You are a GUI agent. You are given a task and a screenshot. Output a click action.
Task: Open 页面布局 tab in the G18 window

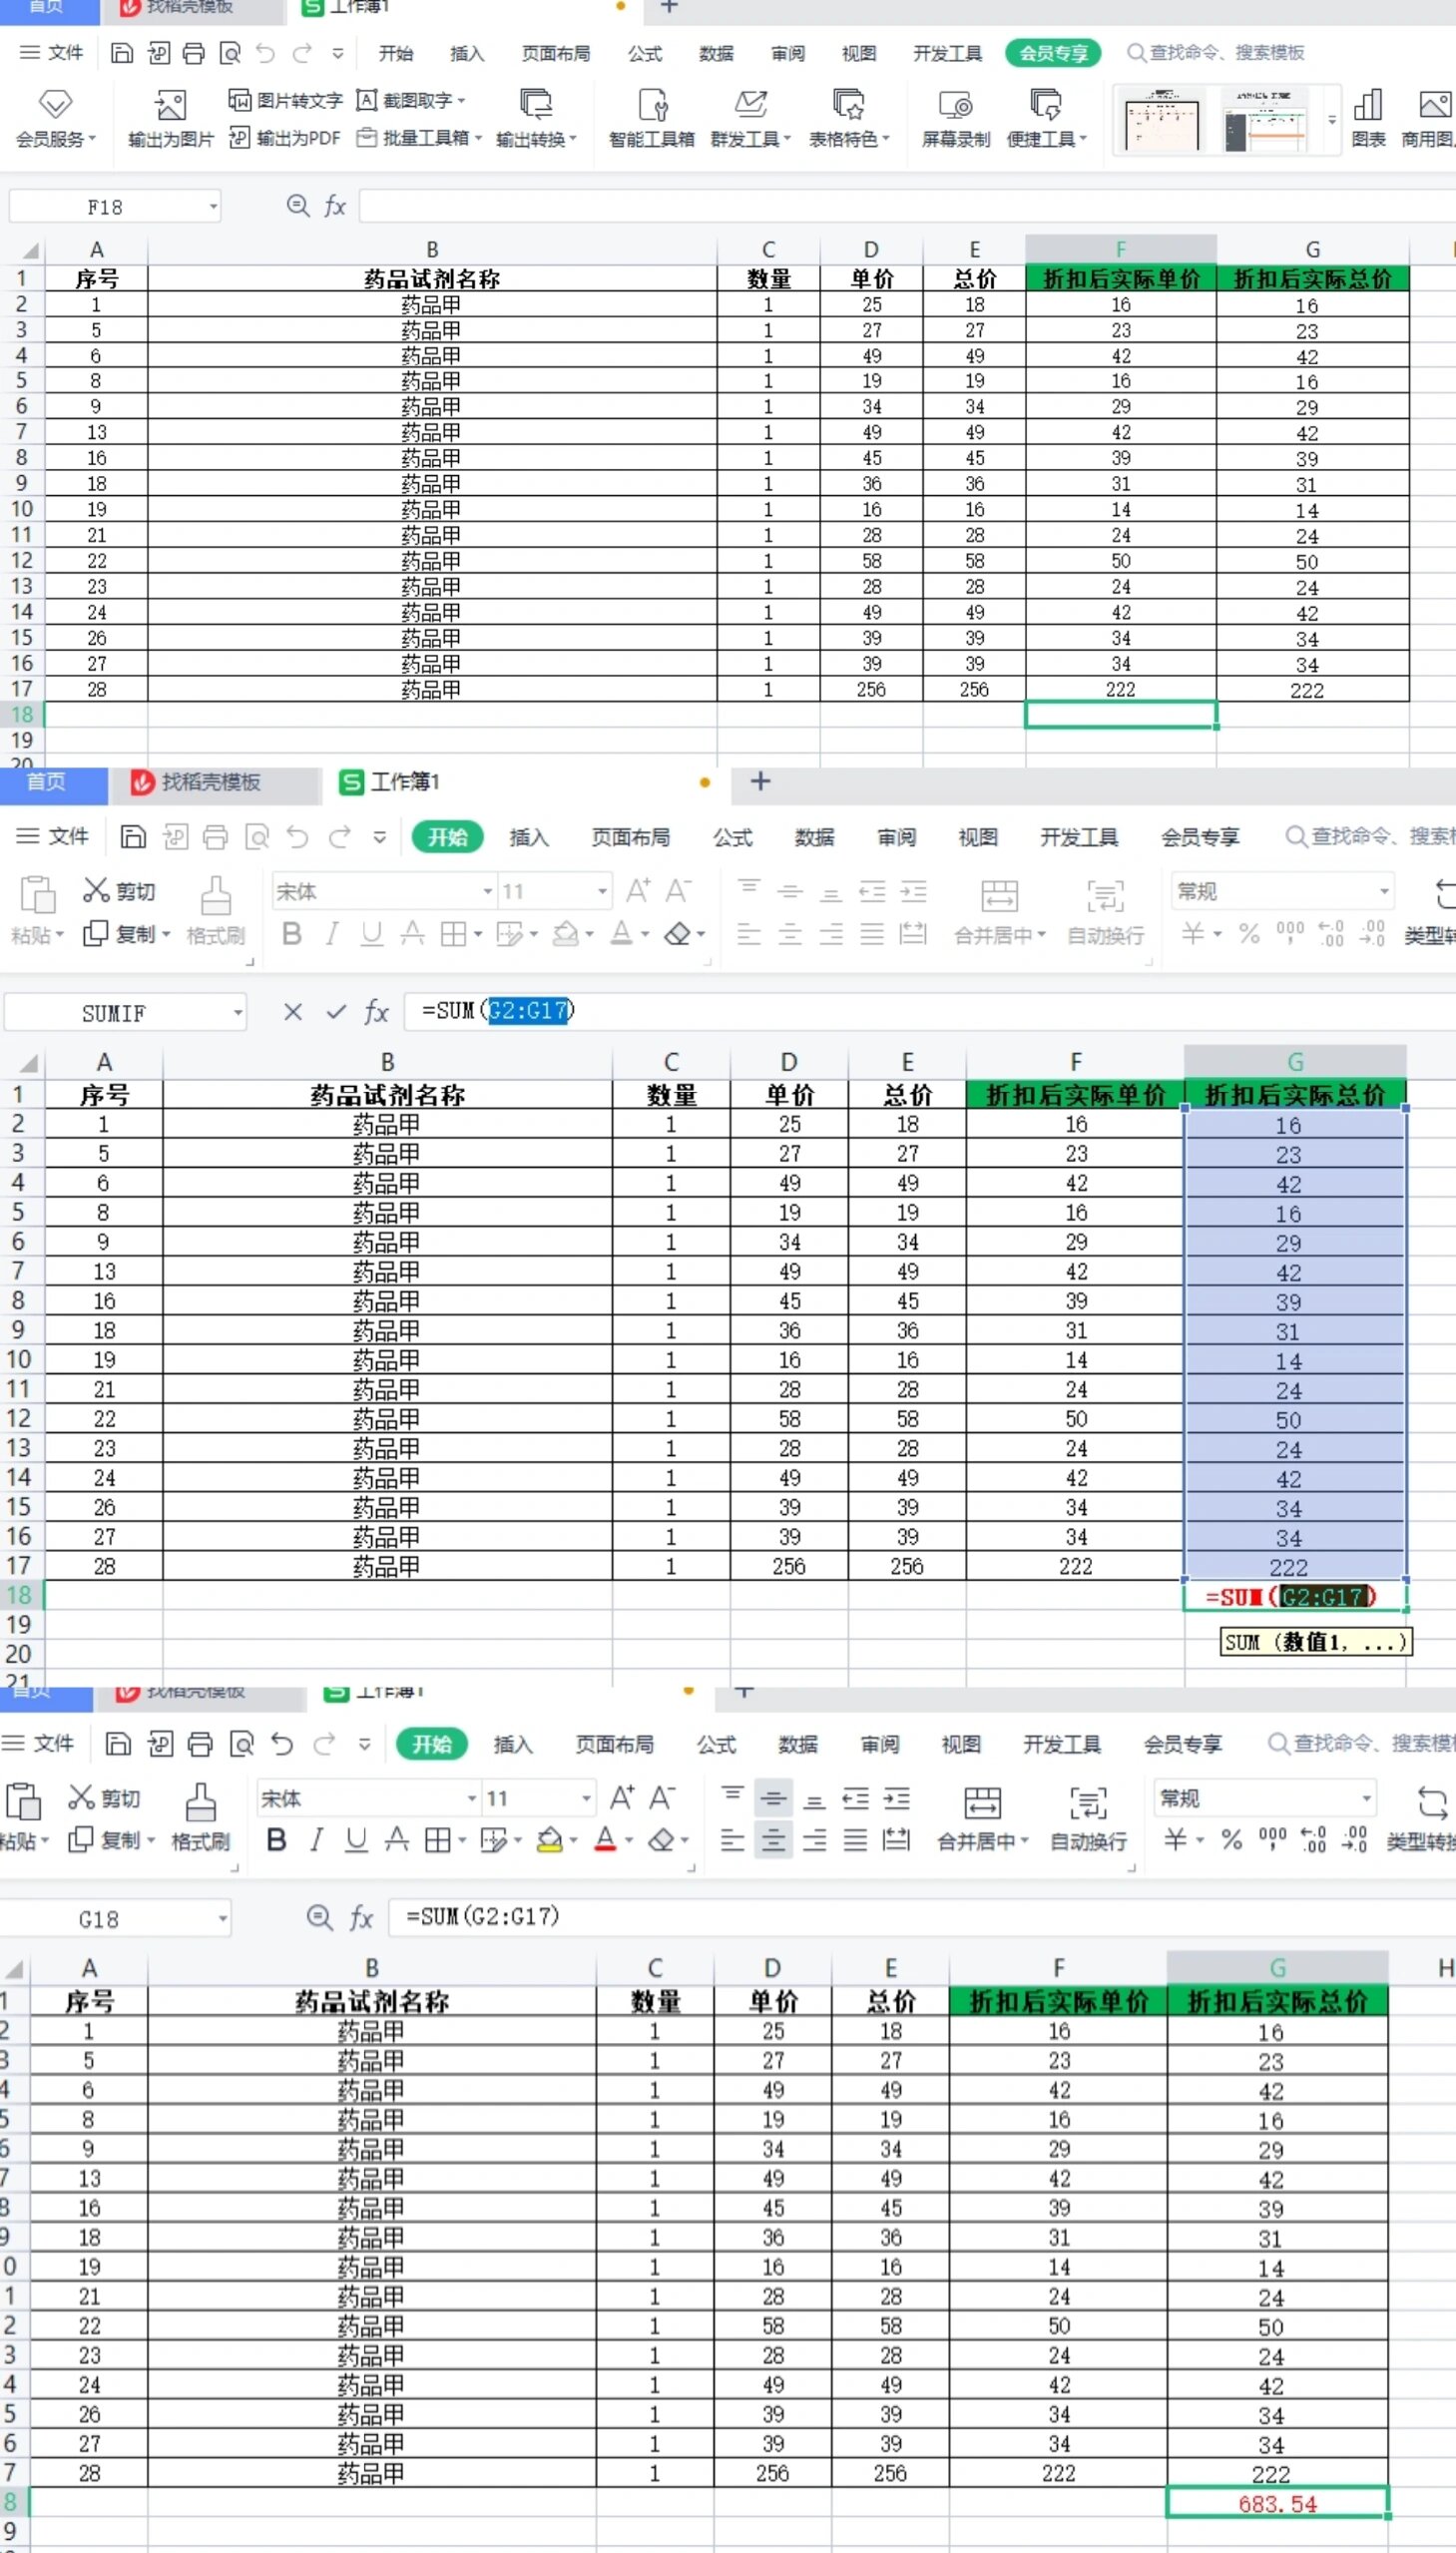point(614,1745)
